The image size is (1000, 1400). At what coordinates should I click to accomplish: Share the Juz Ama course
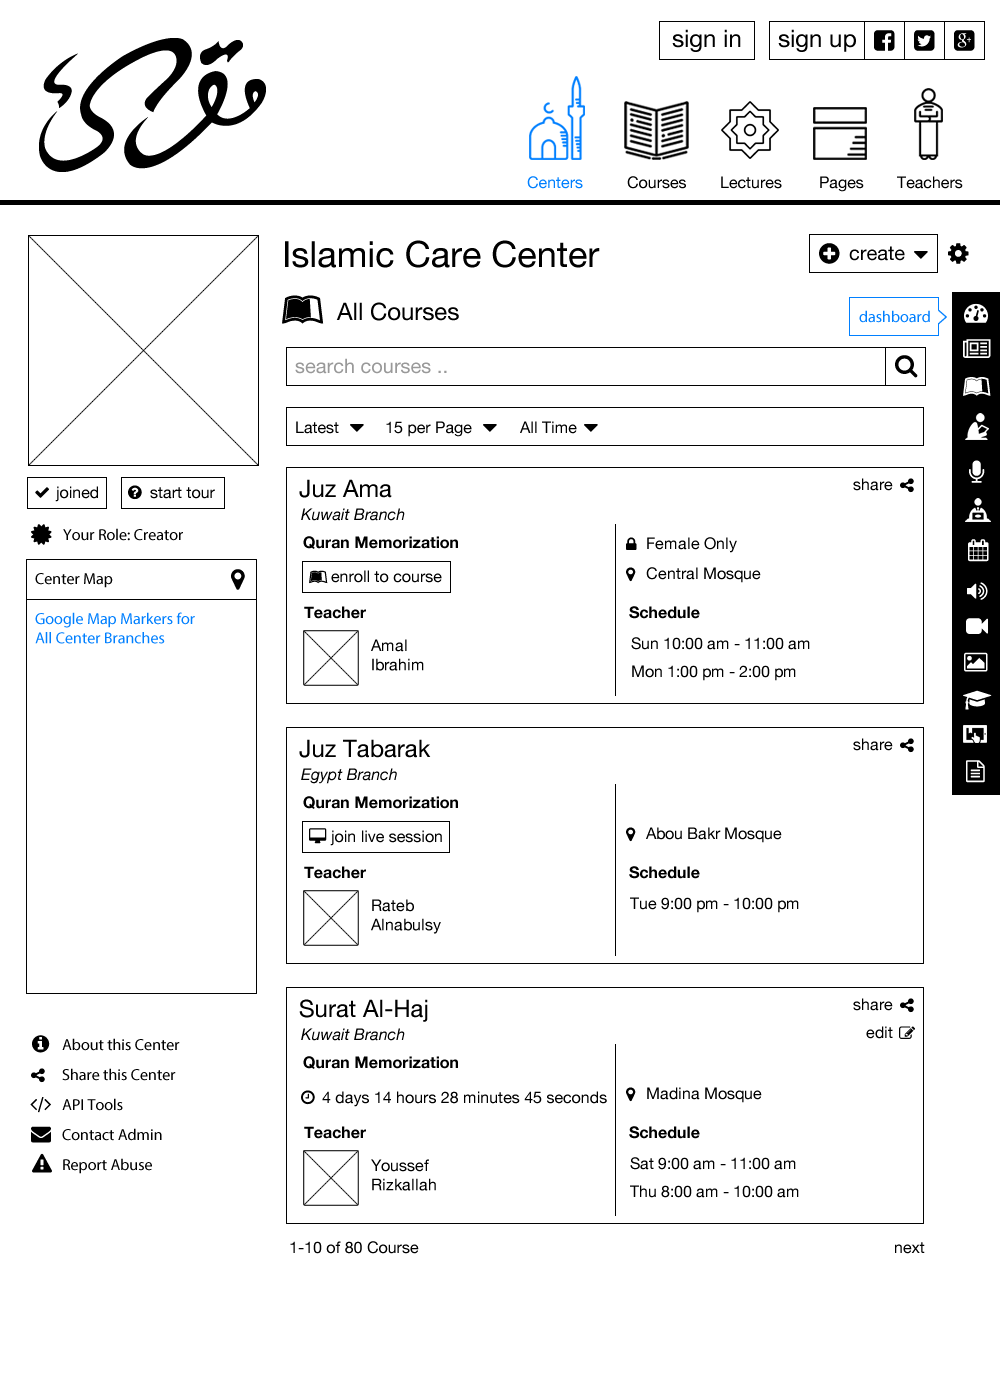pos(883,485)
